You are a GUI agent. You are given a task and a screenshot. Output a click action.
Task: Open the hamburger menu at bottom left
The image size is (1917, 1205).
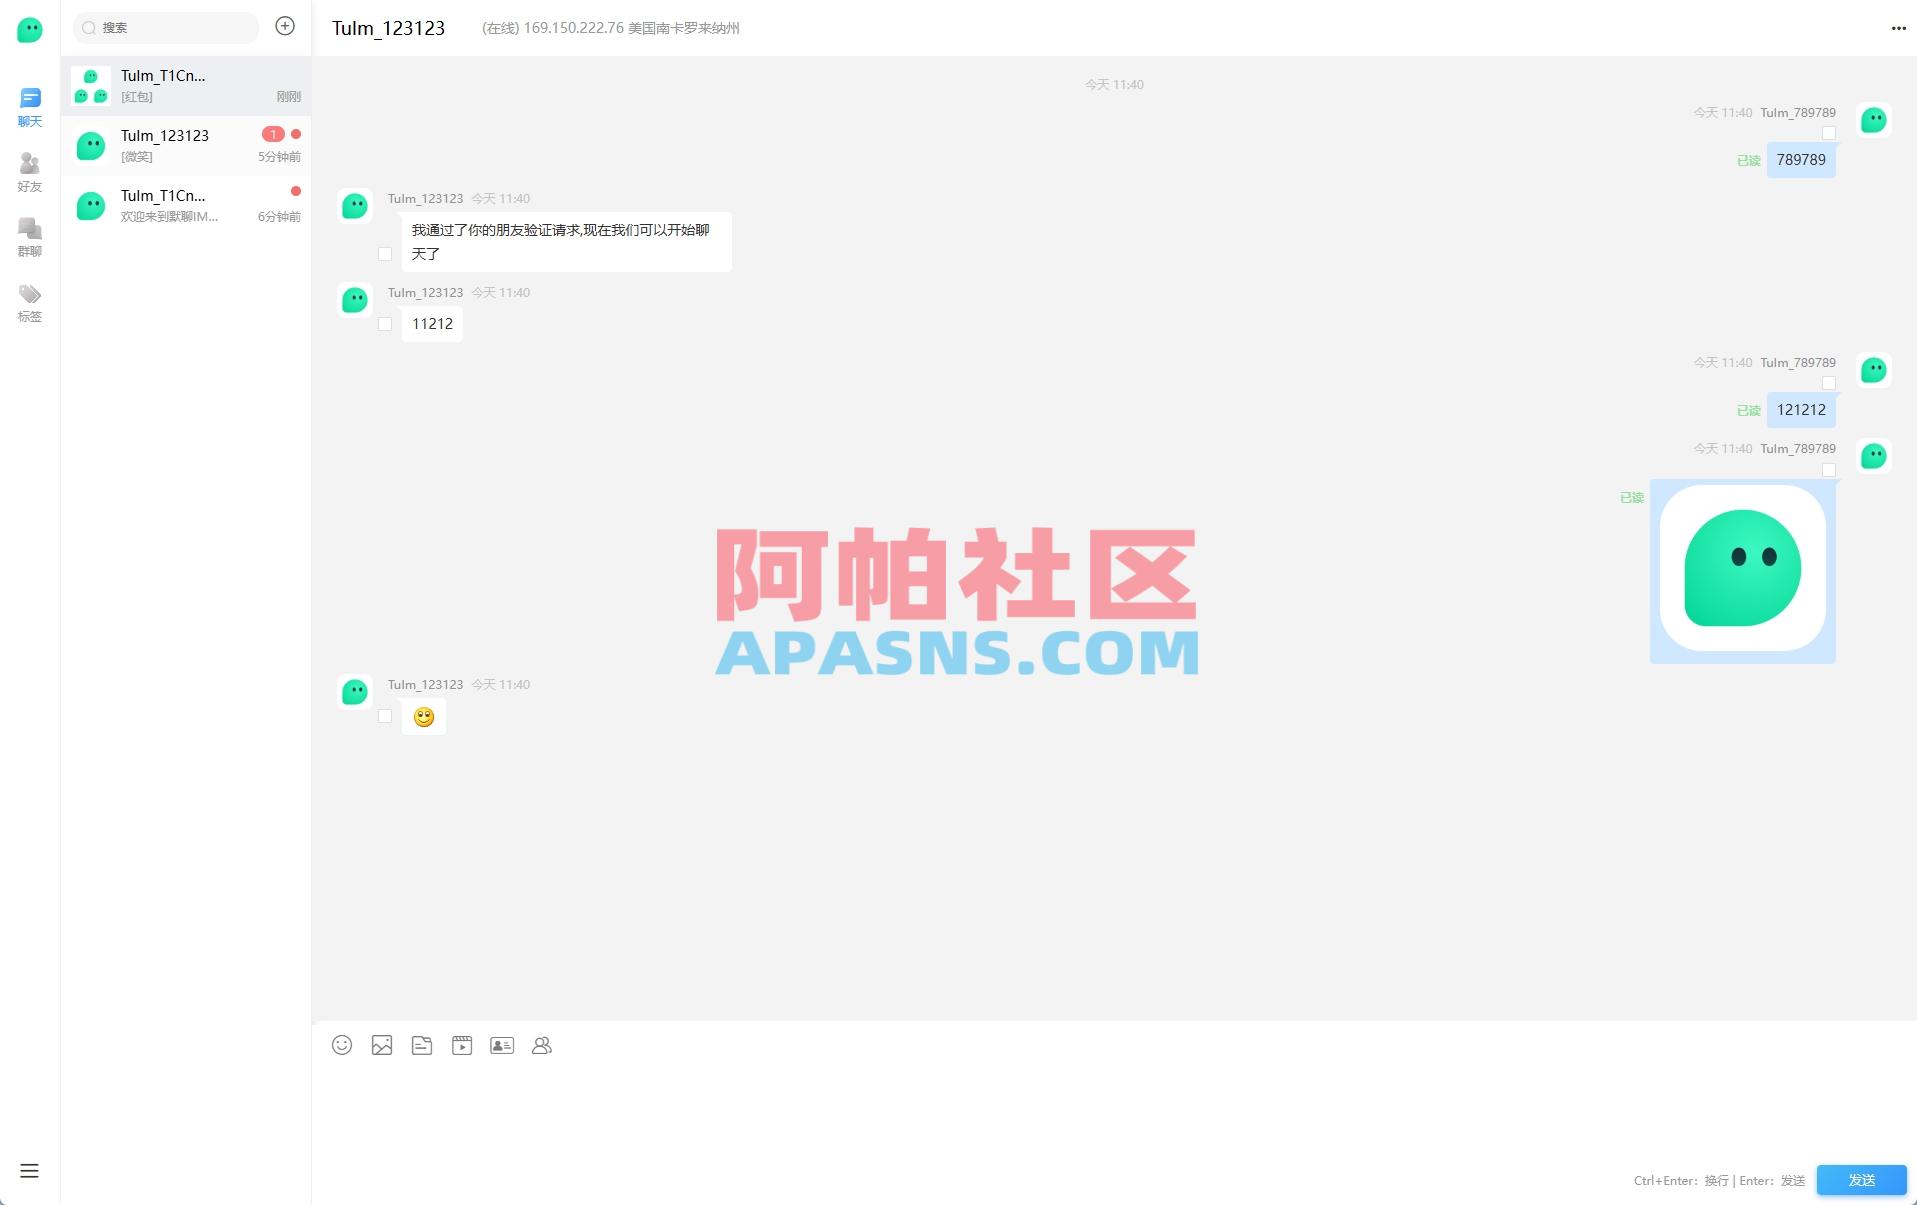tap(30, 1170)
